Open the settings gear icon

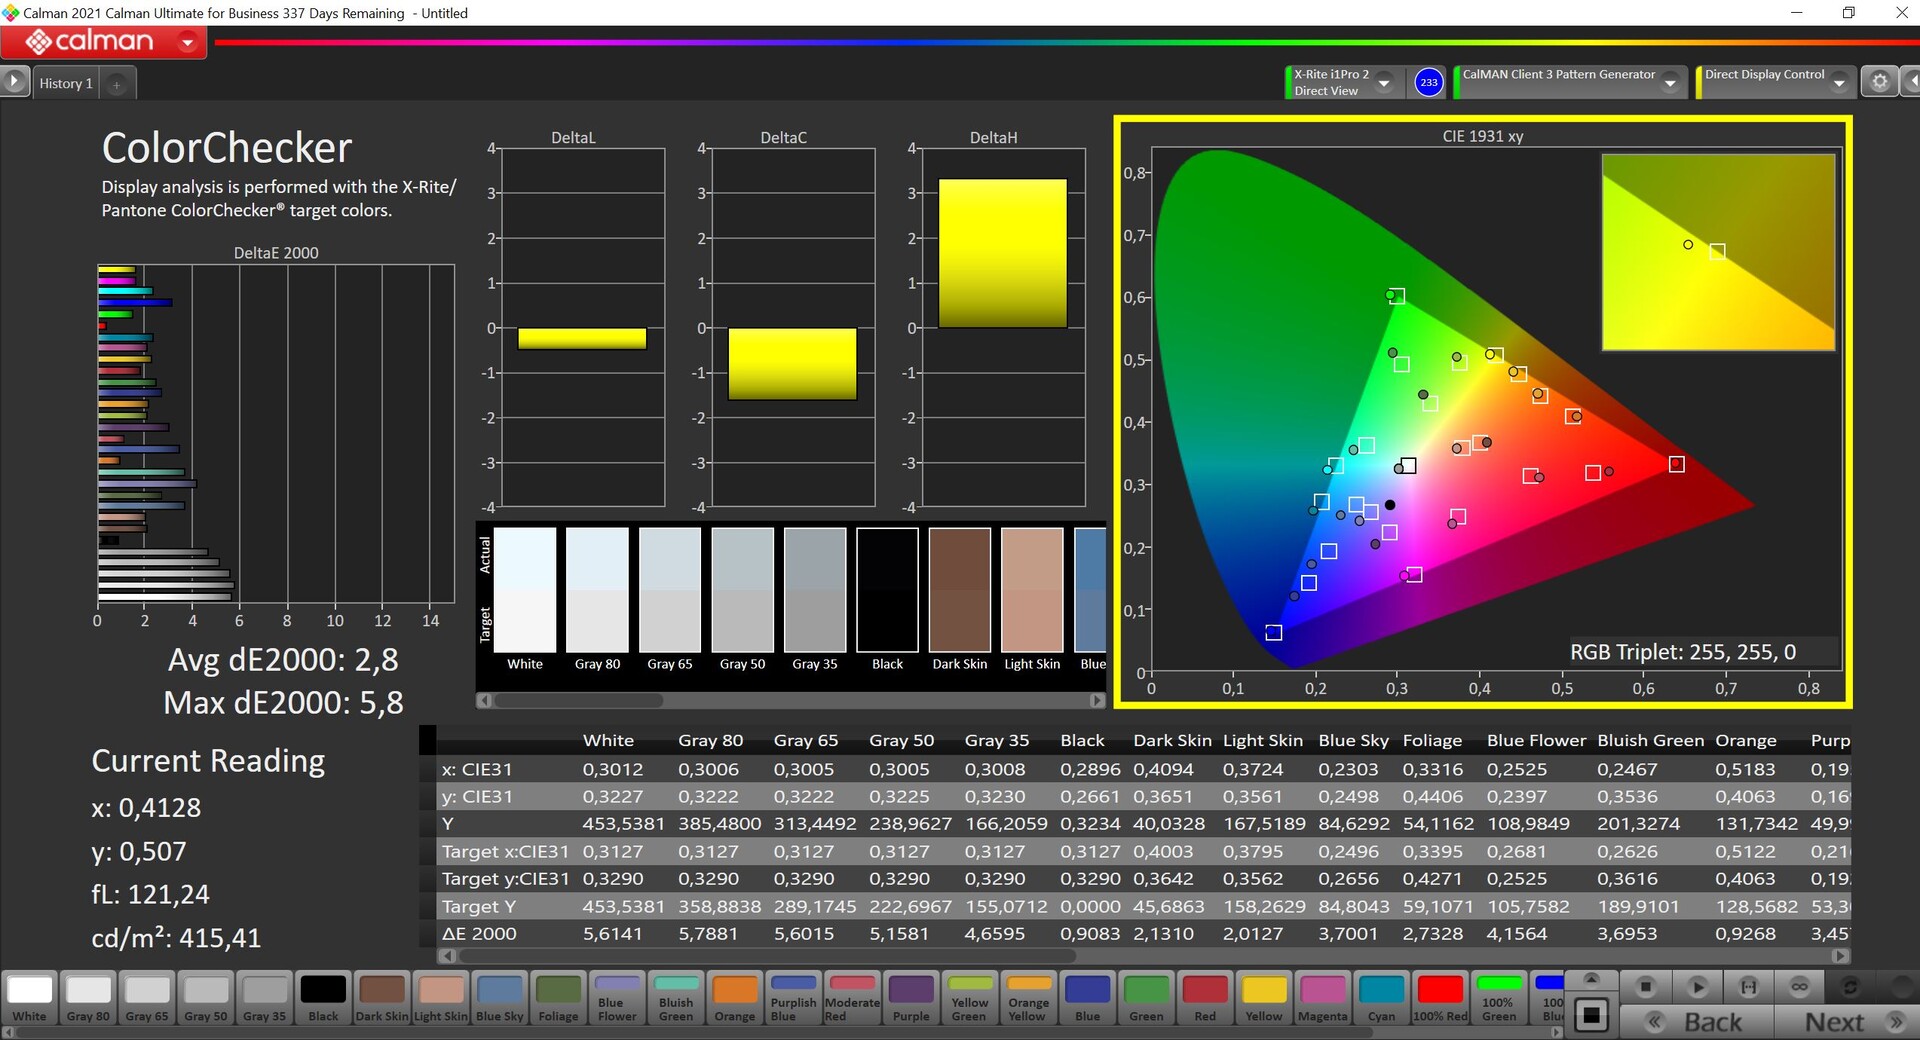tap(1879, 82)
